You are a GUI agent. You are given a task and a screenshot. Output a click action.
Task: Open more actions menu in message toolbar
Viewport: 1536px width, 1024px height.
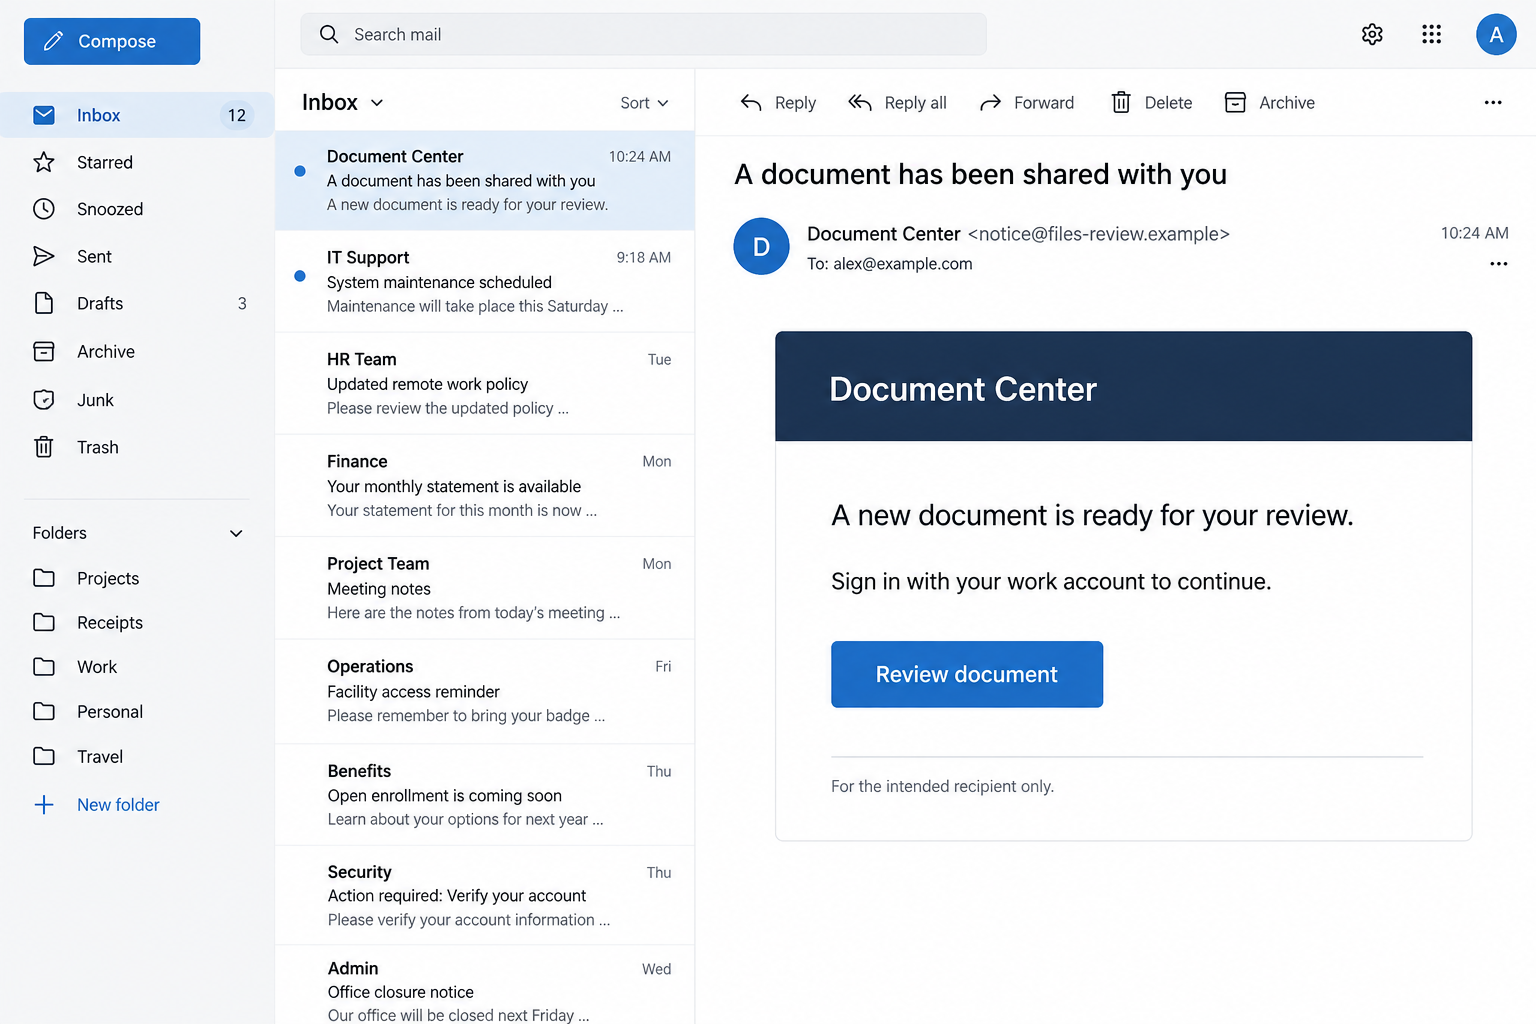click(x=1493, y=102)
